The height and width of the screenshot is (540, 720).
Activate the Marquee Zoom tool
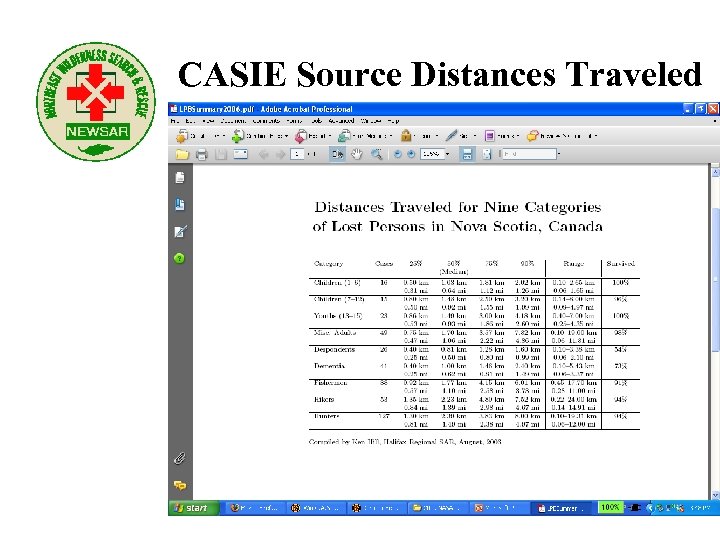pyautogui.click(x=377, y=154)
